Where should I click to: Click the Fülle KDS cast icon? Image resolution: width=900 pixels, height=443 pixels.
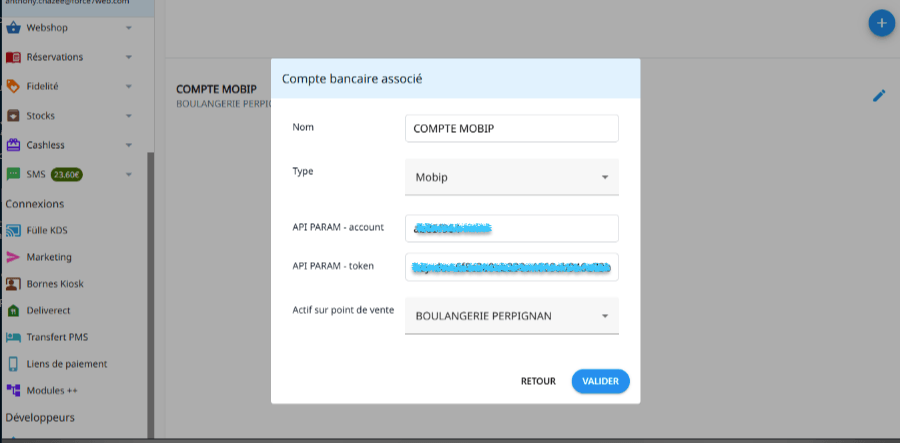click(13, 230)
